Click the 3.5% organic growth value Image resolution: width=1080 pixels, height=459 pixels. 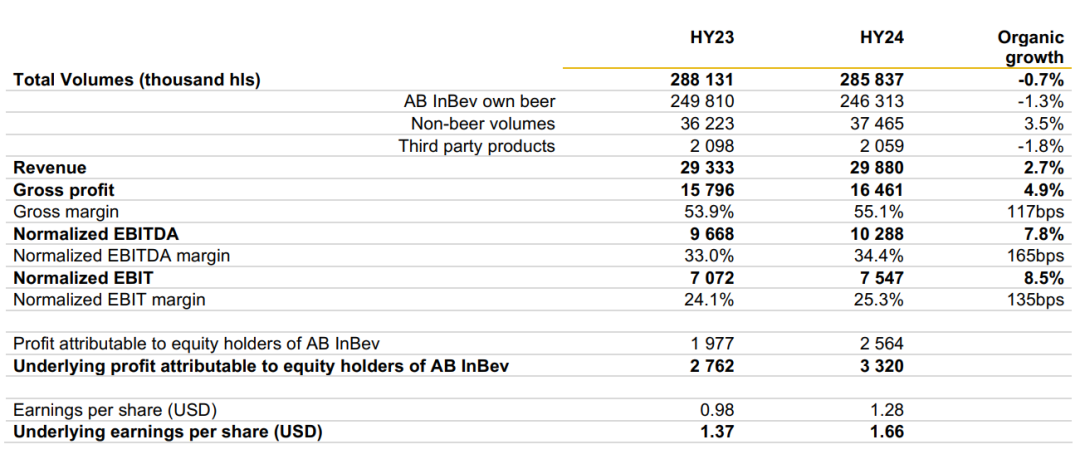click(x=1043, y=124)
